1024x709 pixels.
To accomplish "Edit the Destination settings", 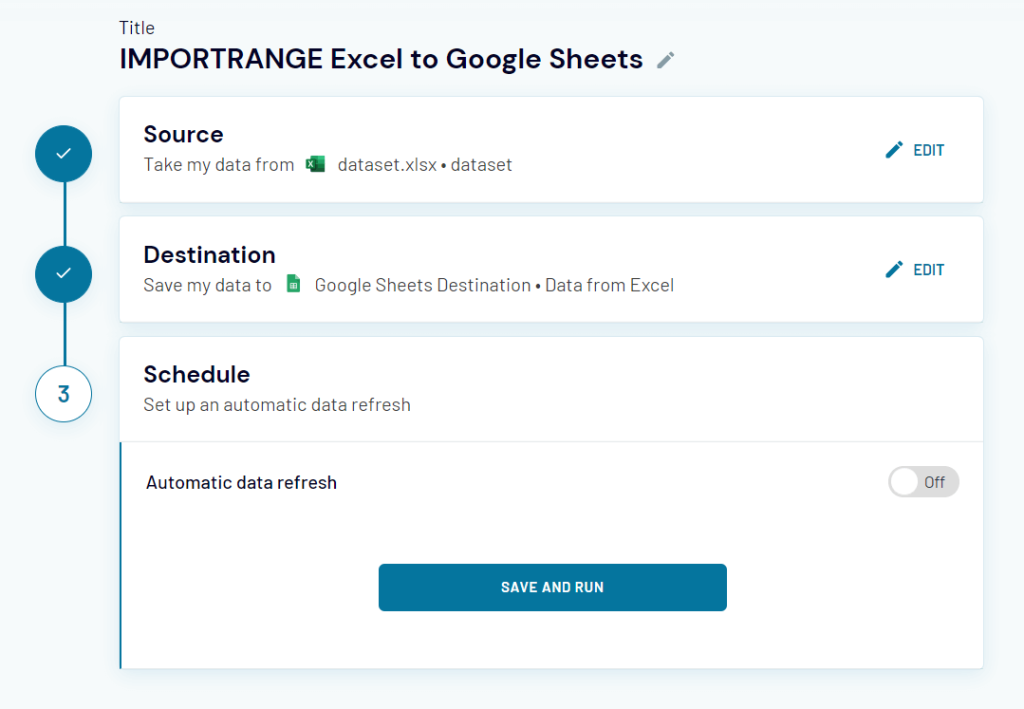I will tap(915, 270).
